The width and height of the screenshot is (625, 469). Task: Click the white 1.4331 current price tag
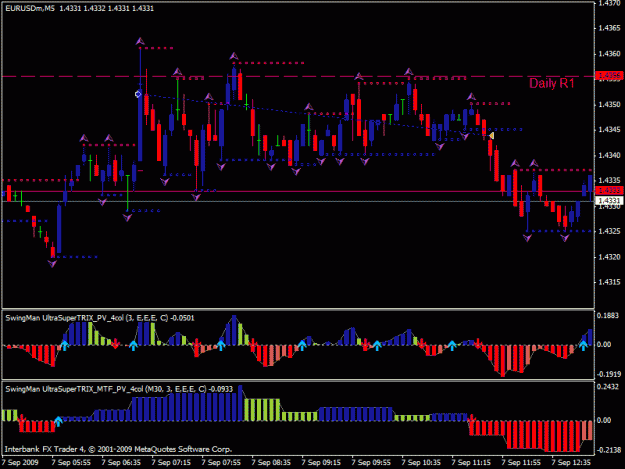(x=609, y=200)
